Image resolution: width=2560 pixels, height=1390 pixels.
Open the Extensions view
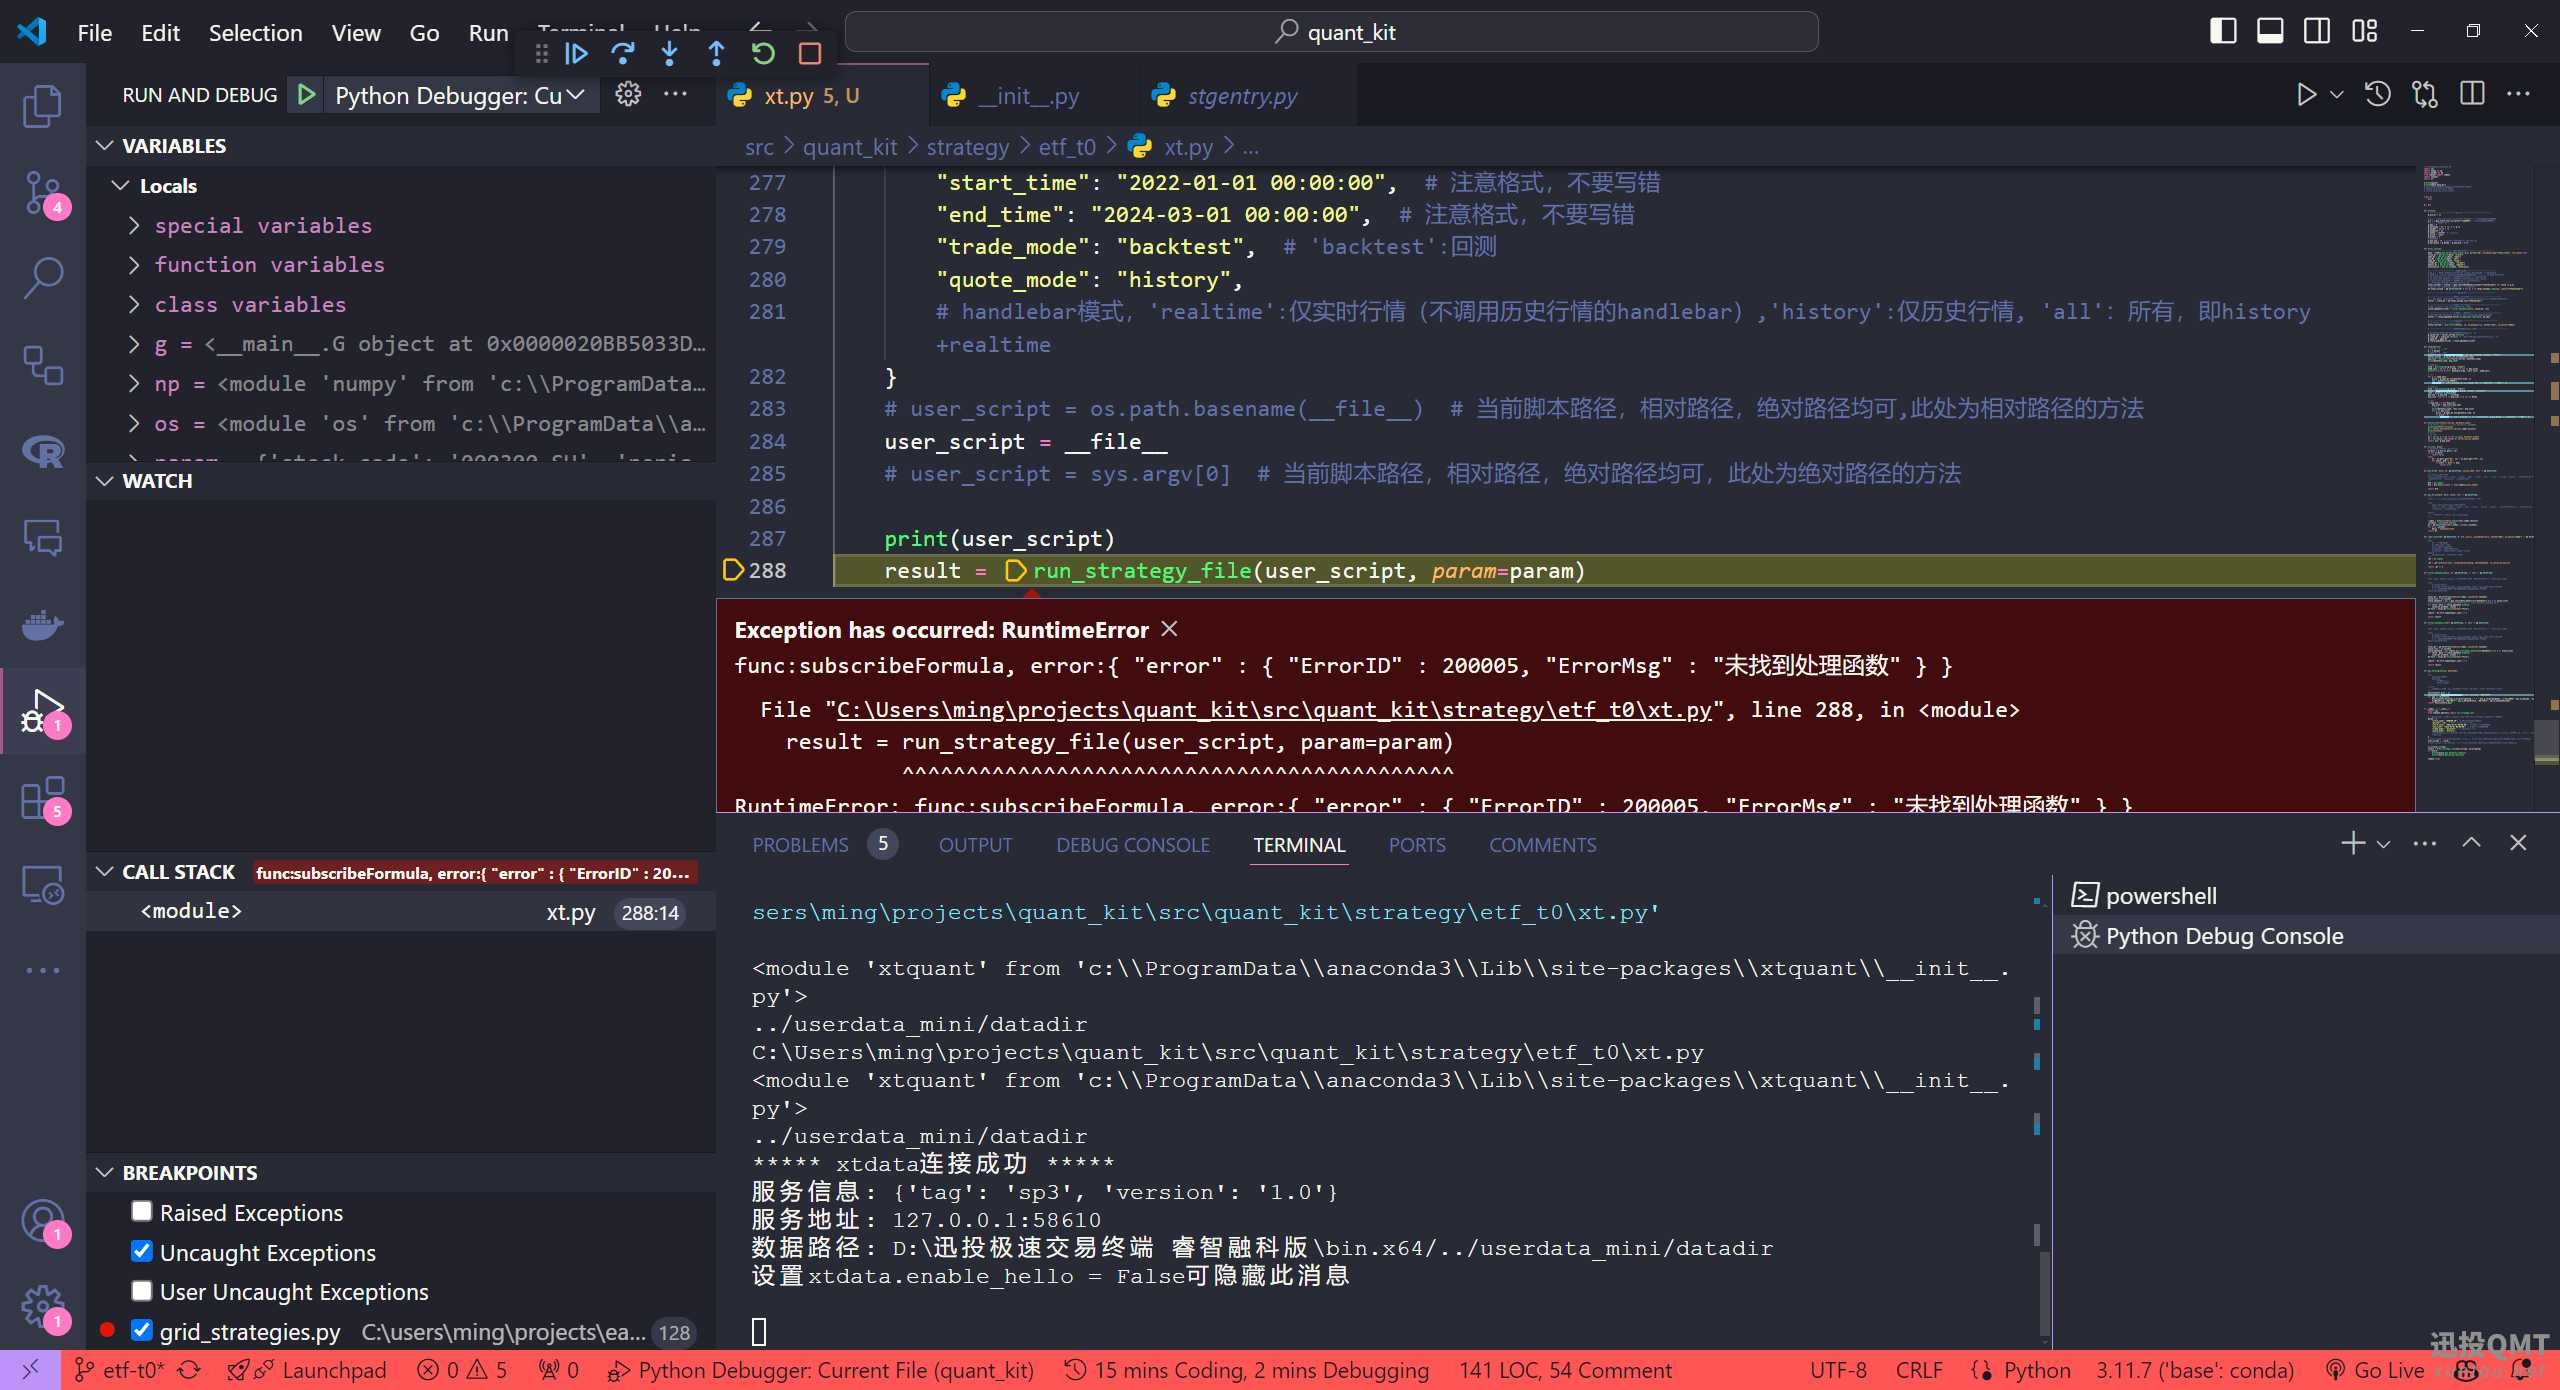42,799
